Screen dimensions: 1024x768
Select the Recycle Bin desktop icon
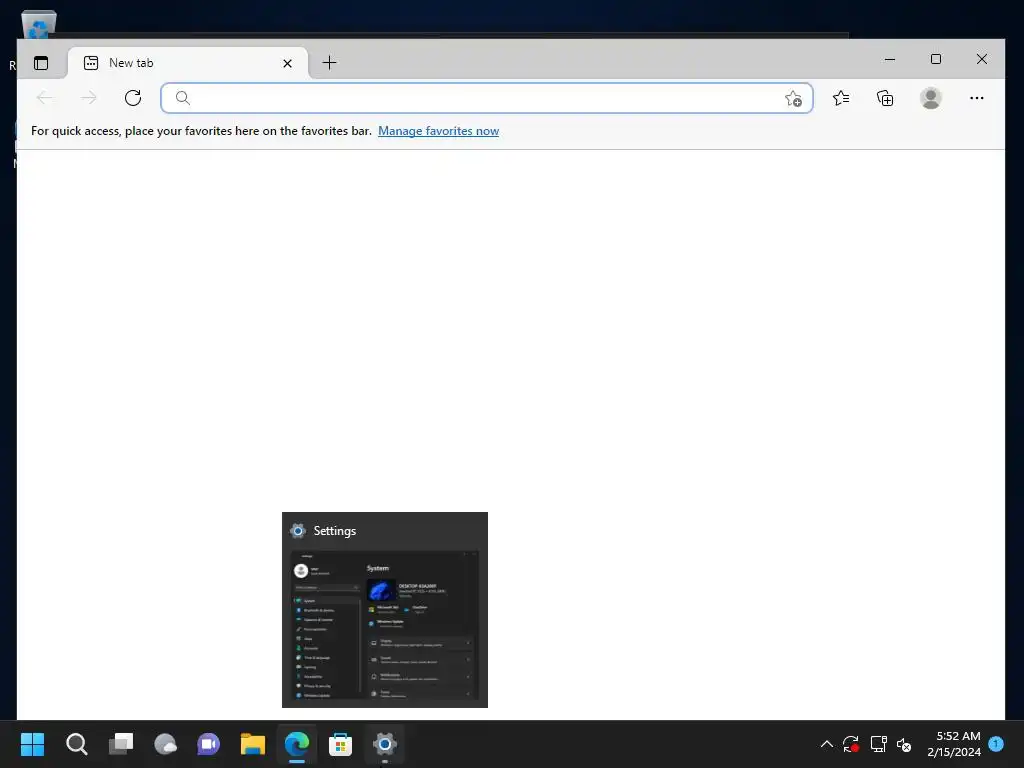(39, 25)
